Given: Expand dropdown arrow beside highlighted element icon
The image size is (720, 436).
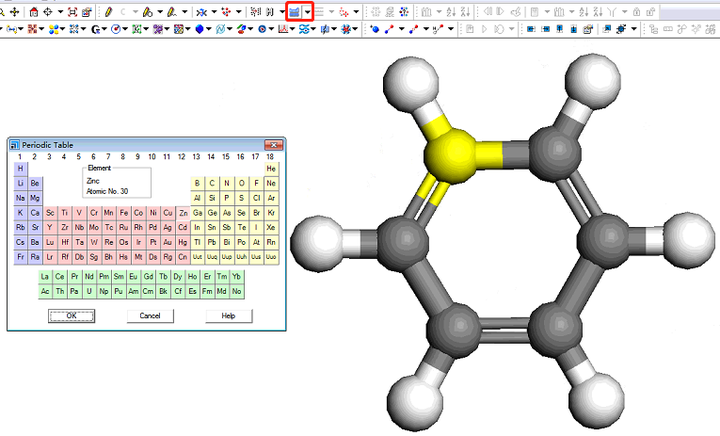Looking at the screenshot, I should (x=308, y=12).
